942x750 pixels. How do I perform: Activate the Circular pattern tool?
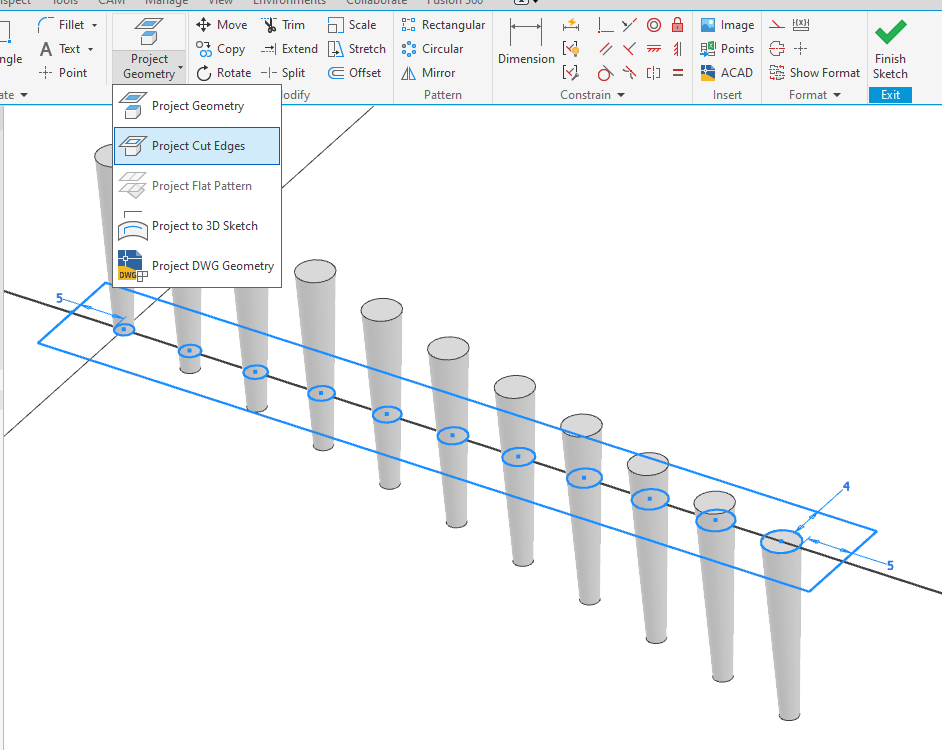(x=434, y=48)
